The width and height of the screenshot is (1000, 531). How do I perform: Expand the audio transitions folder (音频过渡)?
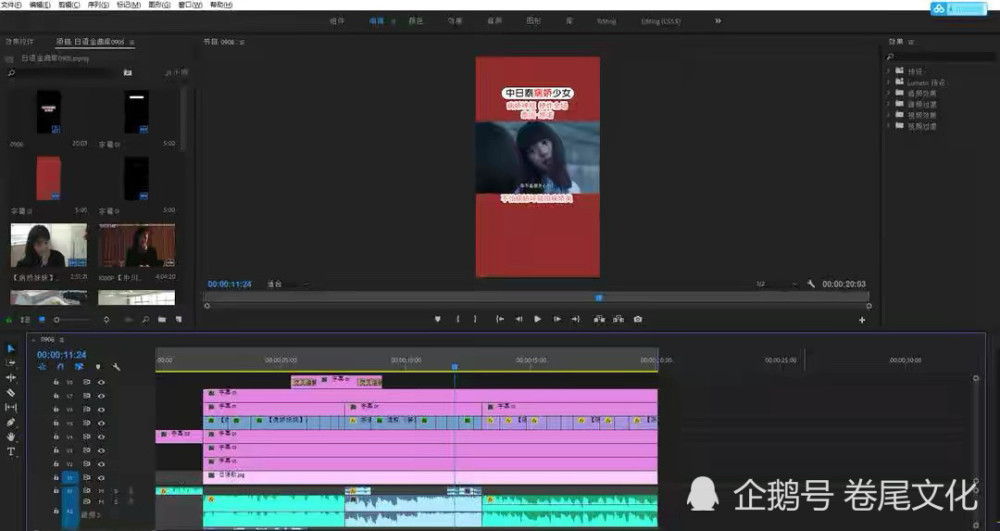(x=888, y=104)
